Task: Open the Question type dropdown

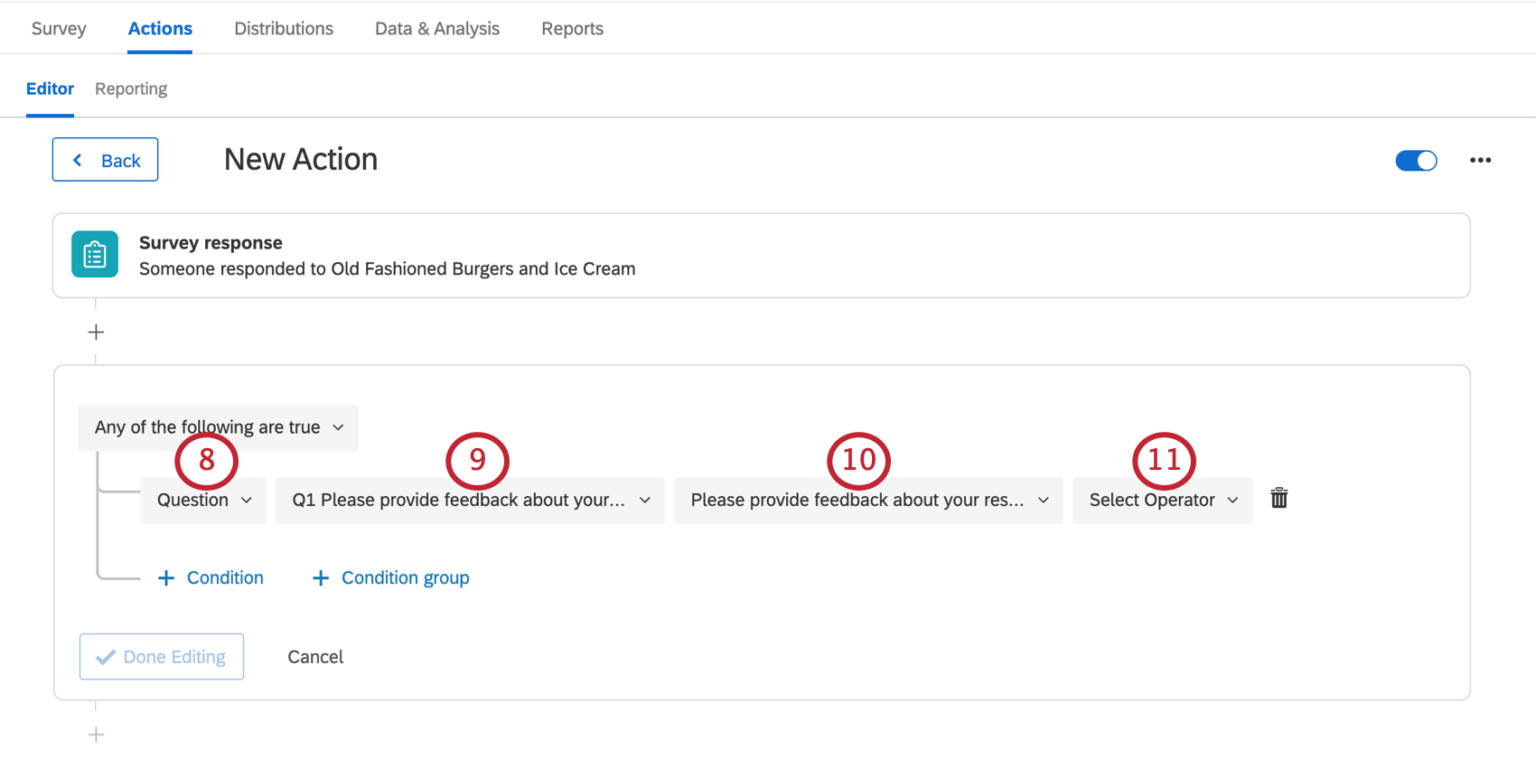Action: (204, 500)
